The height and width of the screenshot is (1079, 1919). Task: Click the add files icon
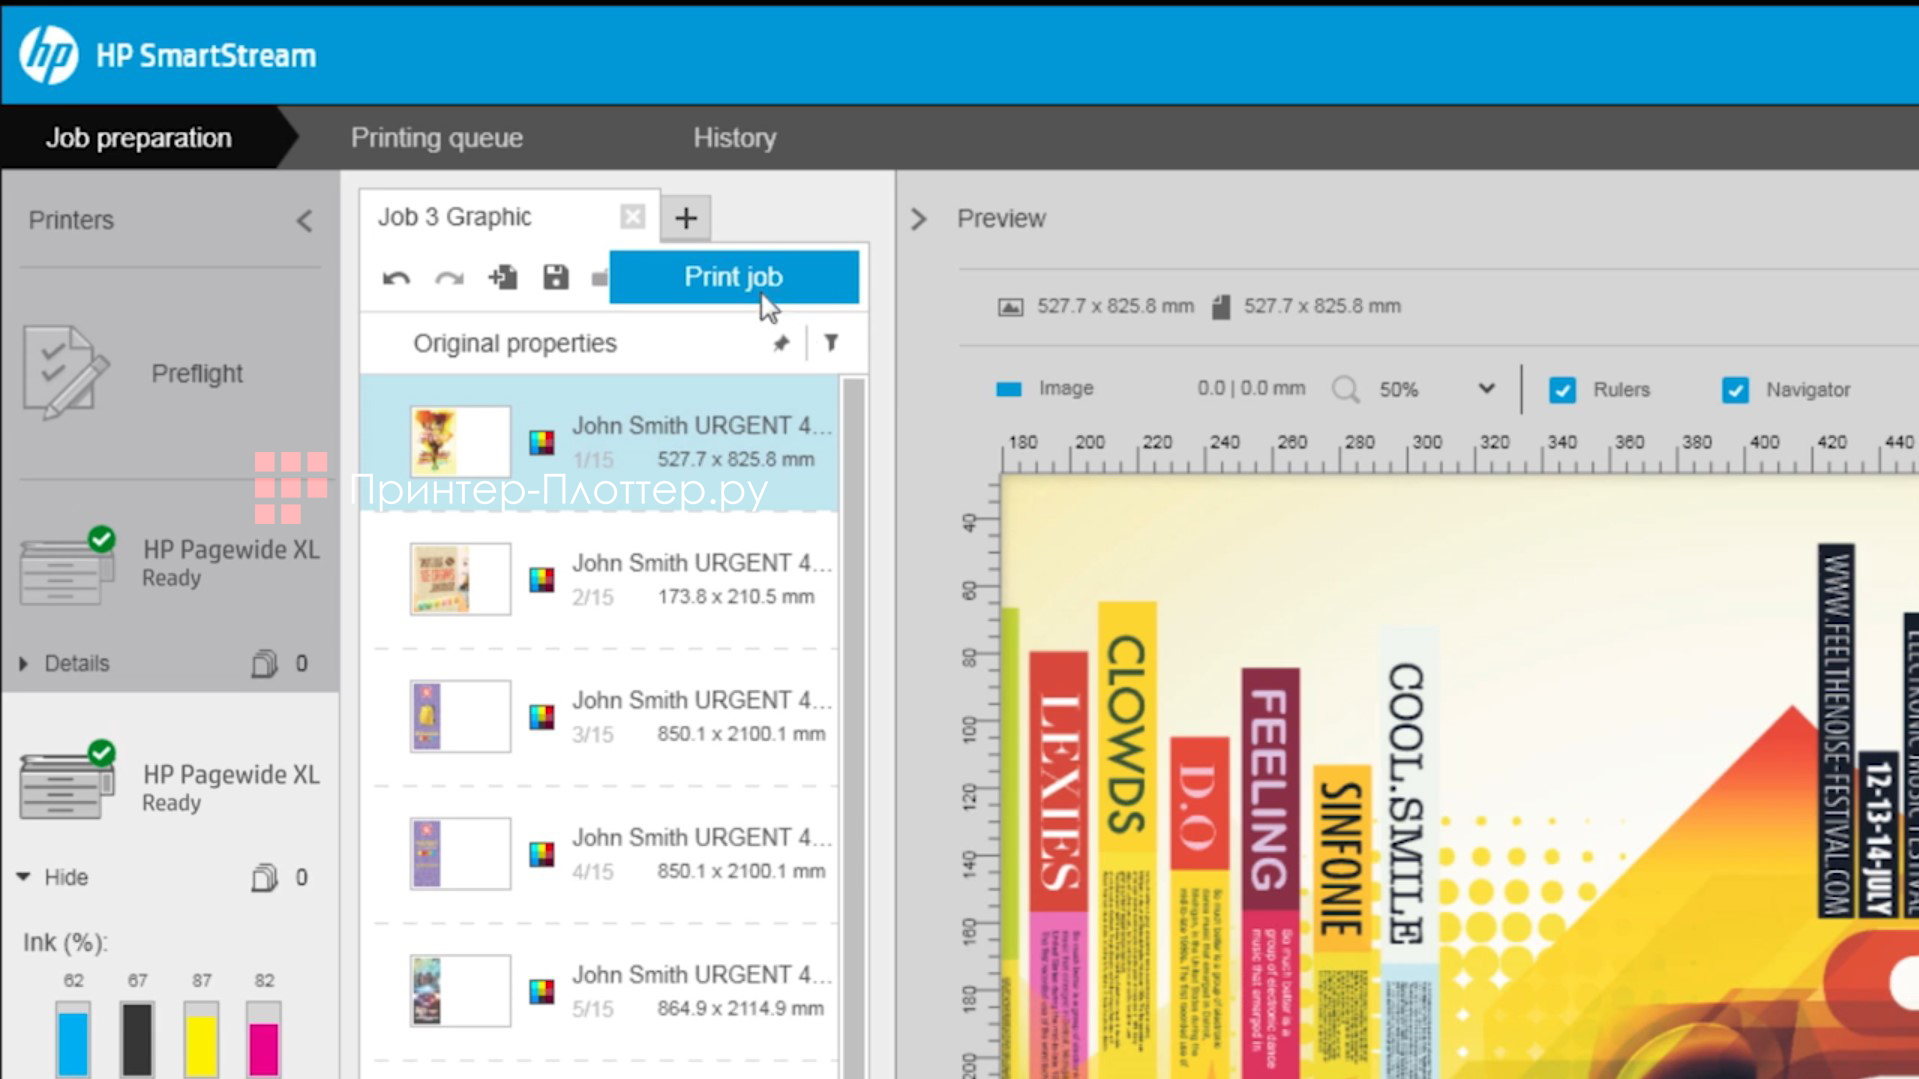tap(502, 277)
